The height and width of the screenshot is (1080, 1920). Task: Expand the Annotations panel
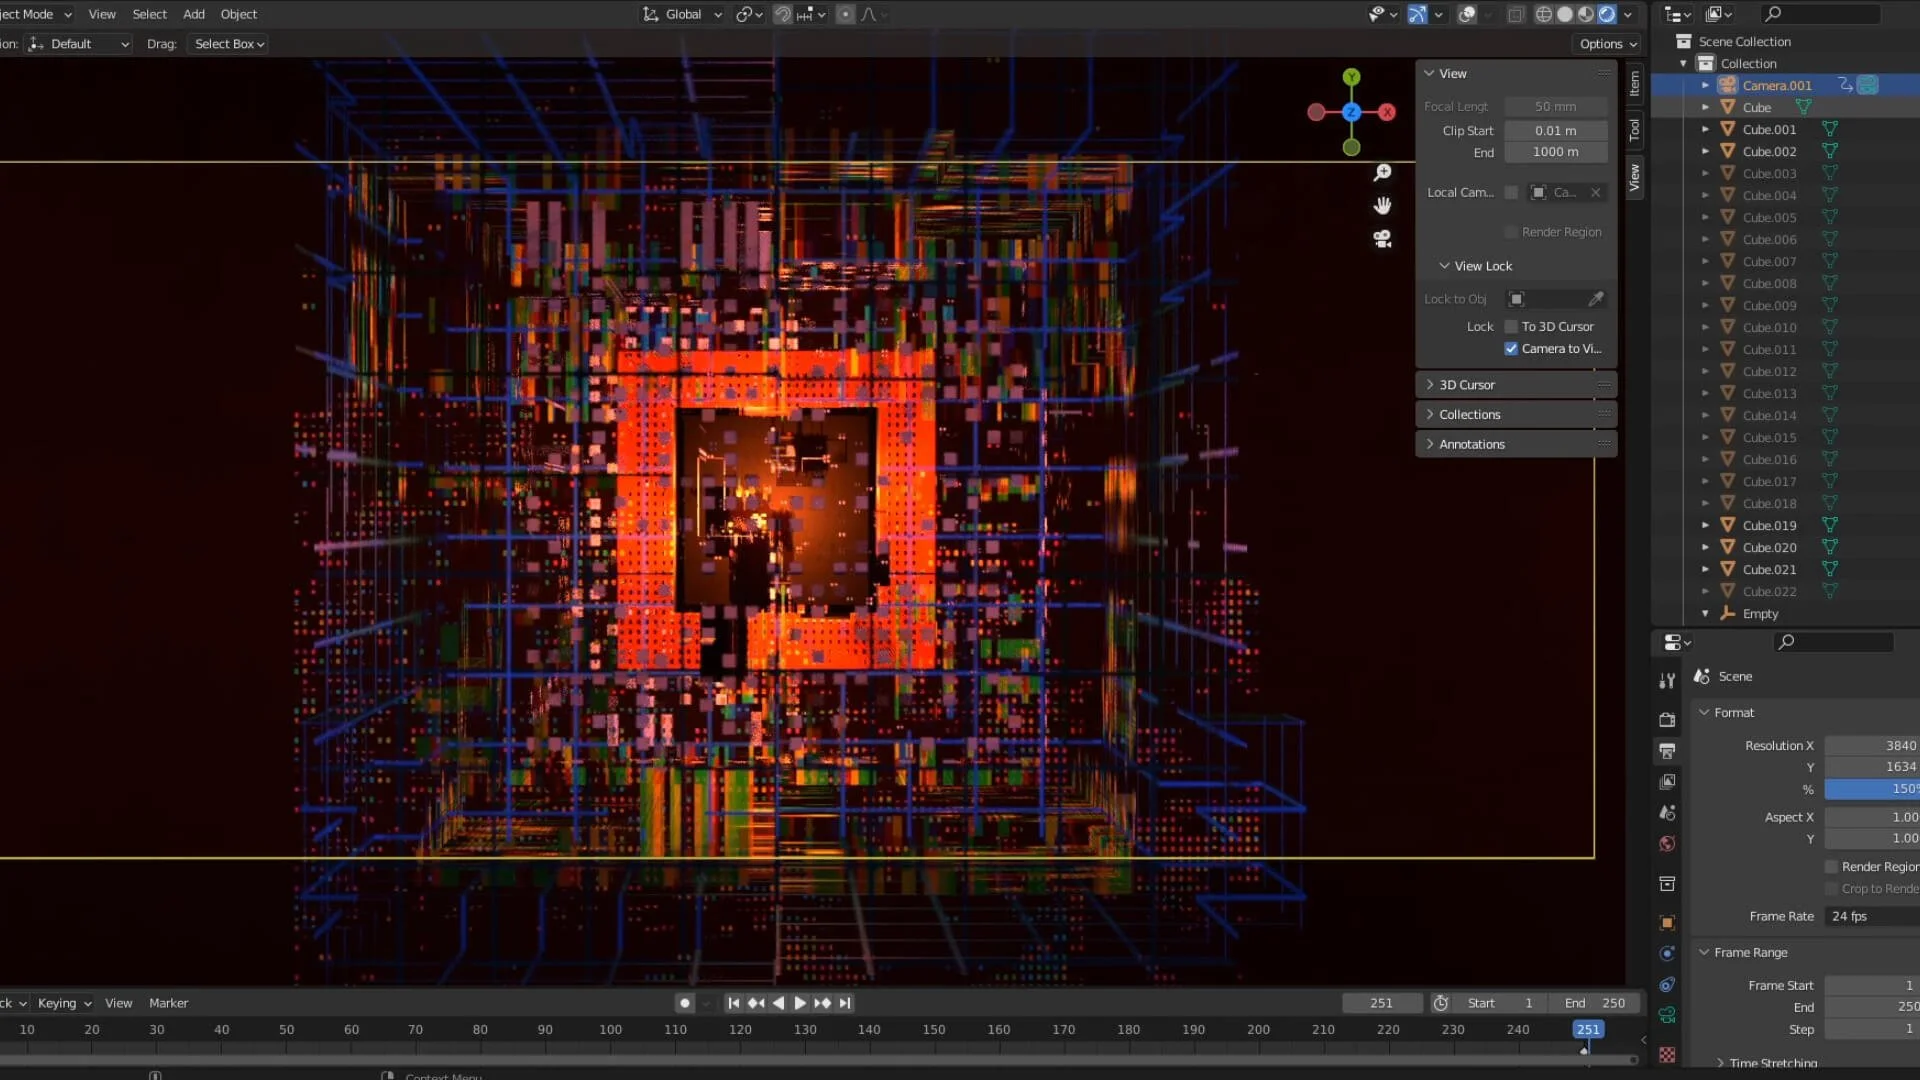(1471, 444)
